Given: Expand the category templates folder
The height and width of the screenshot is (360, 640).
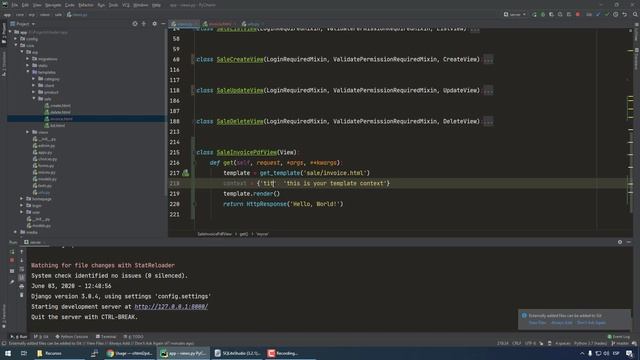Looking at the screenshot, I should (x=33, y=79).
